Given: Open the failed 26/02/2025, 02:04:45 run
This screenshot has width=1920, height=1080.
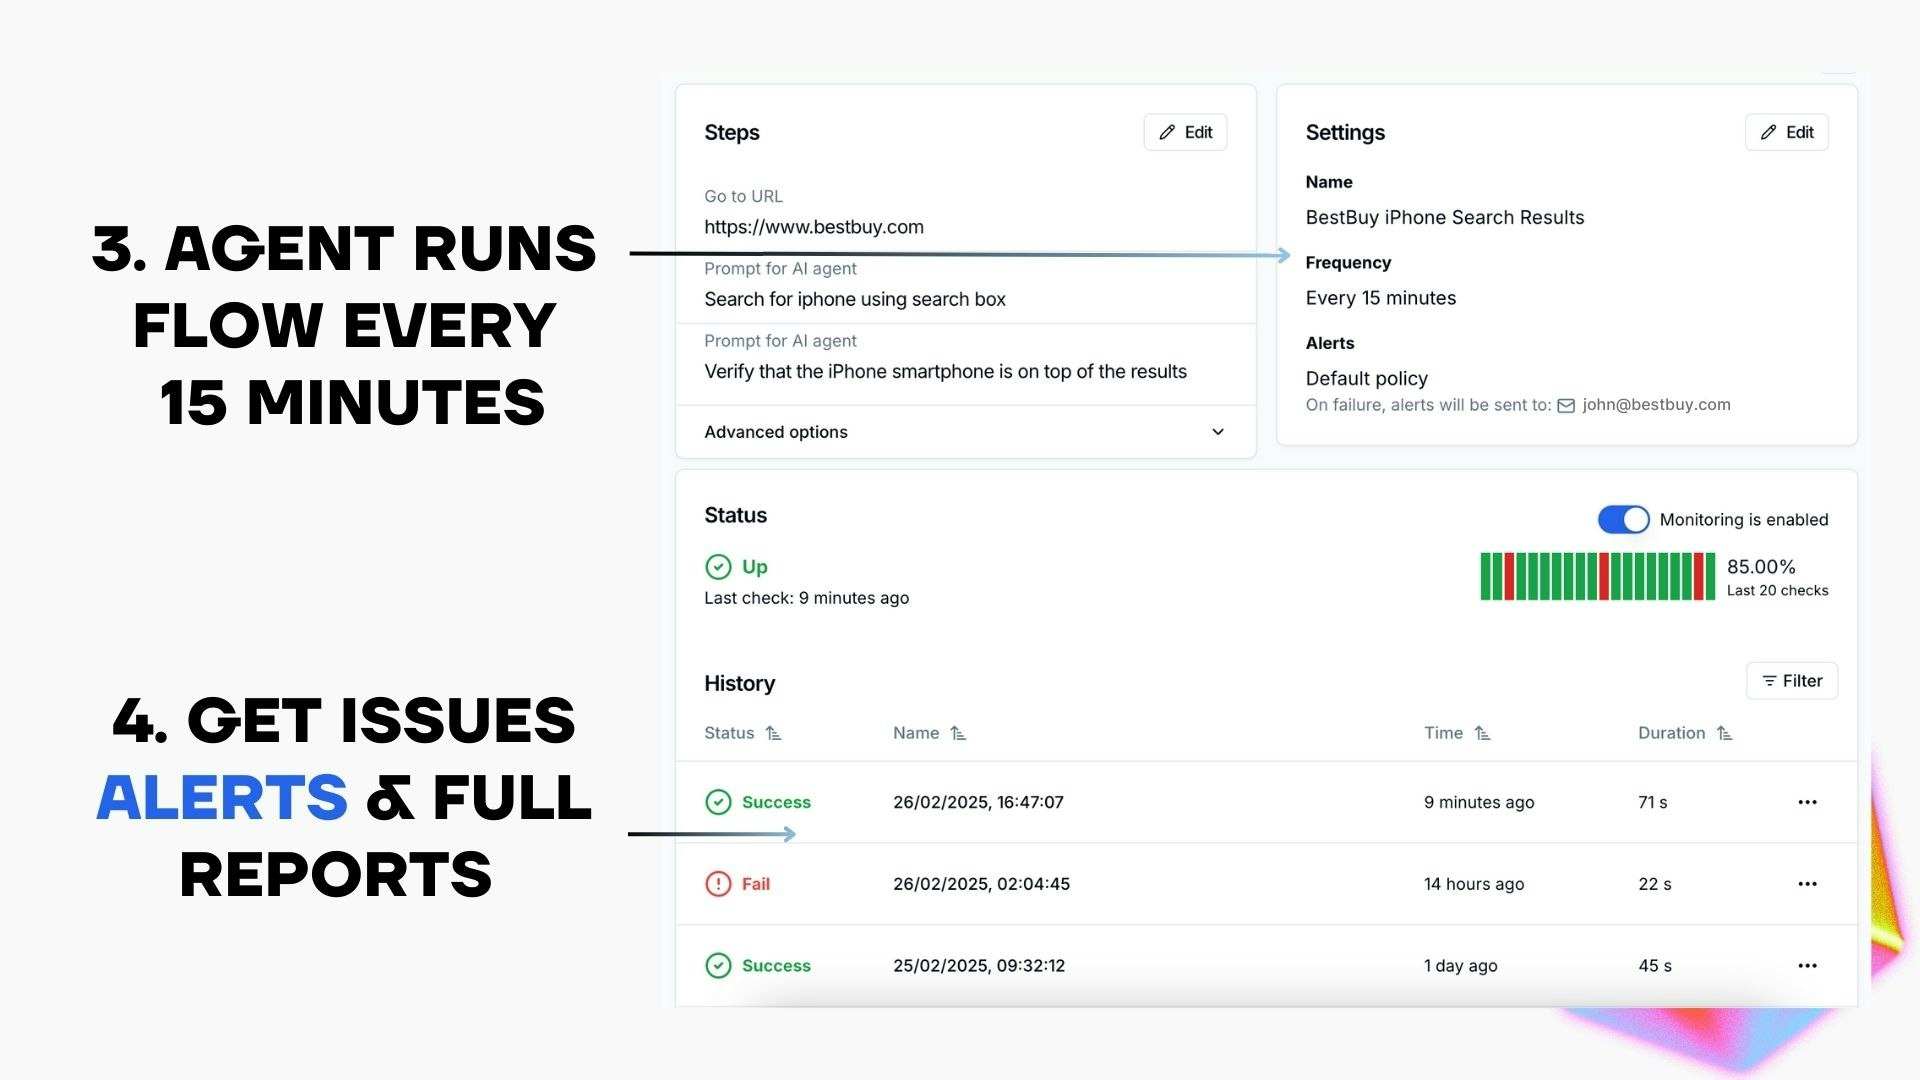Looking at the screenshot, I should (981, 884).
